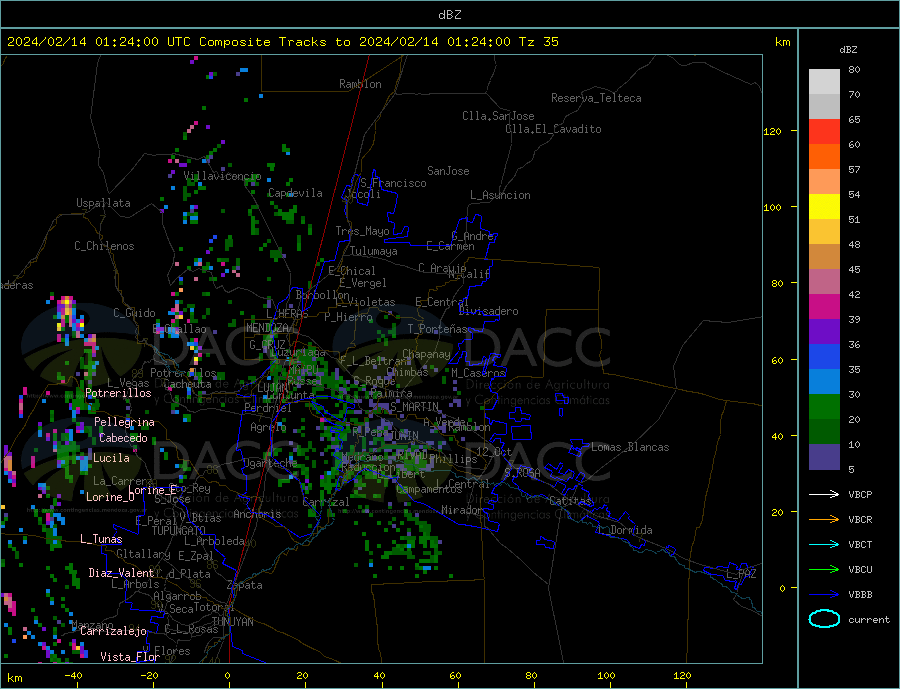Pick the bright yellow 51-54 dBZ swatch

[824, 207]
